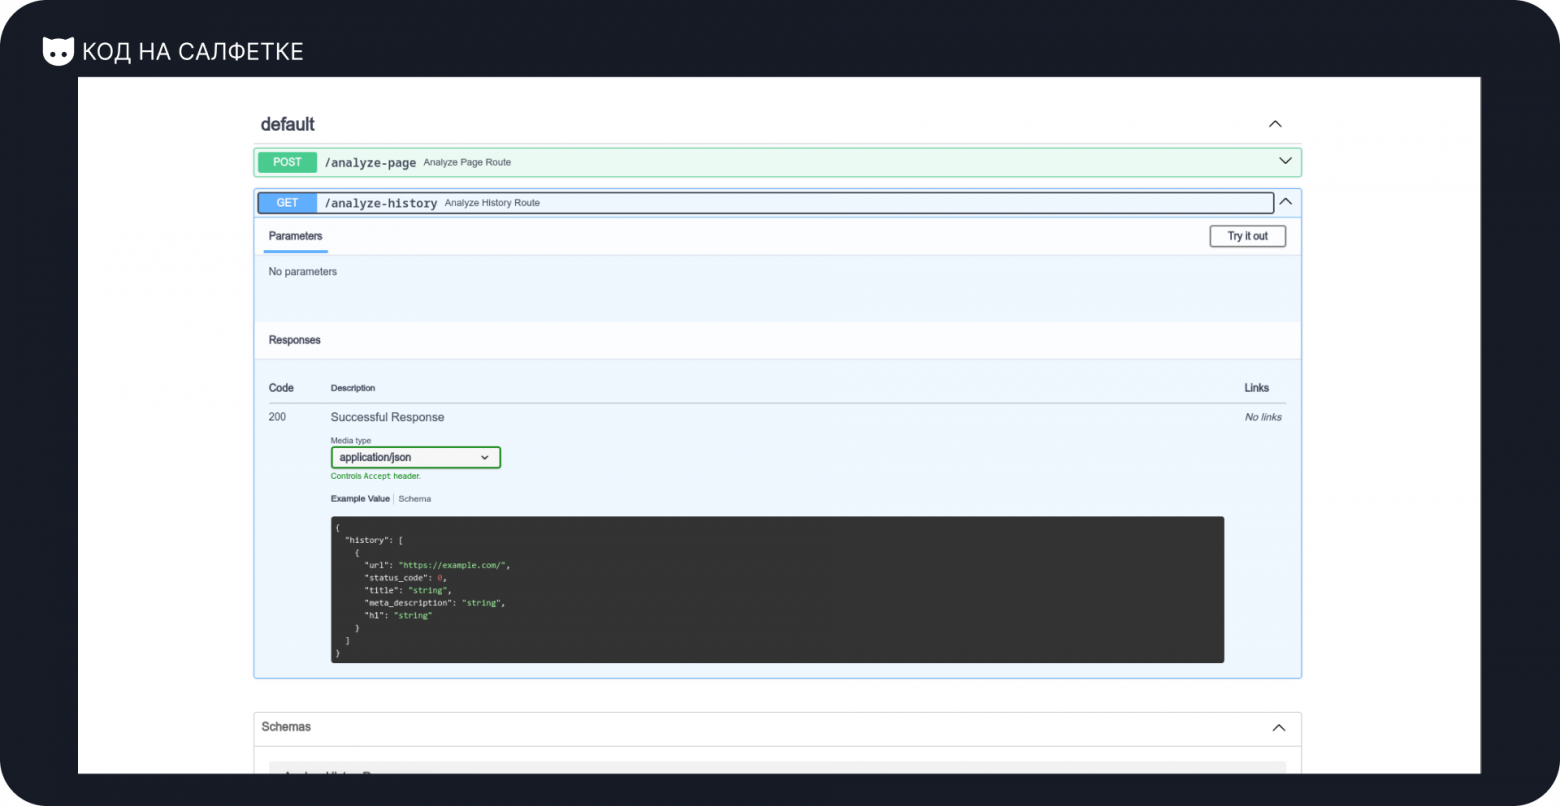Open the application/json media type dropdown

coord(415,458)
